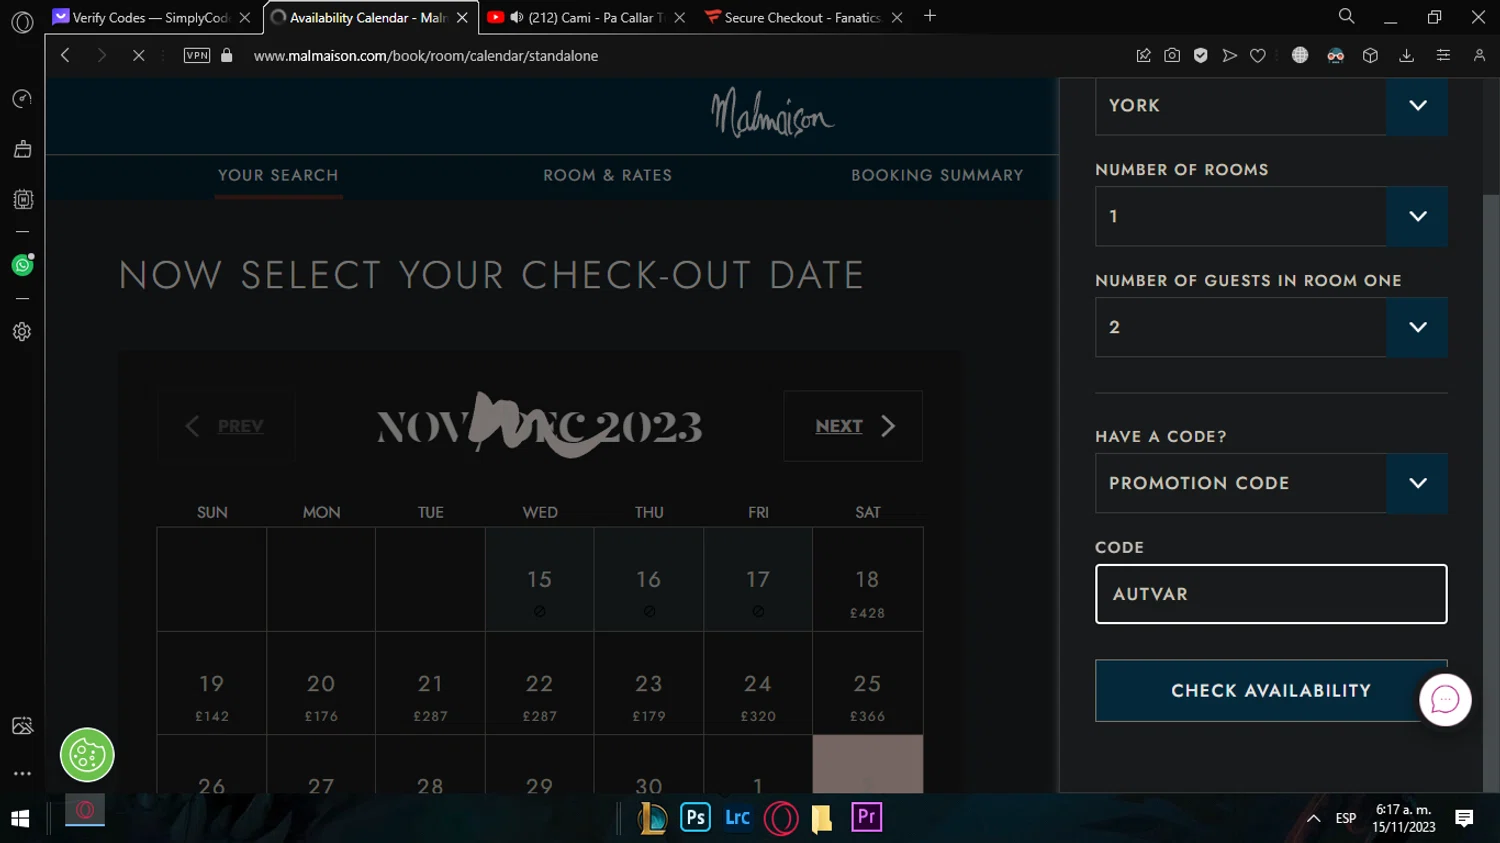Open Premiere Pro from taskbar

point(866,817)
